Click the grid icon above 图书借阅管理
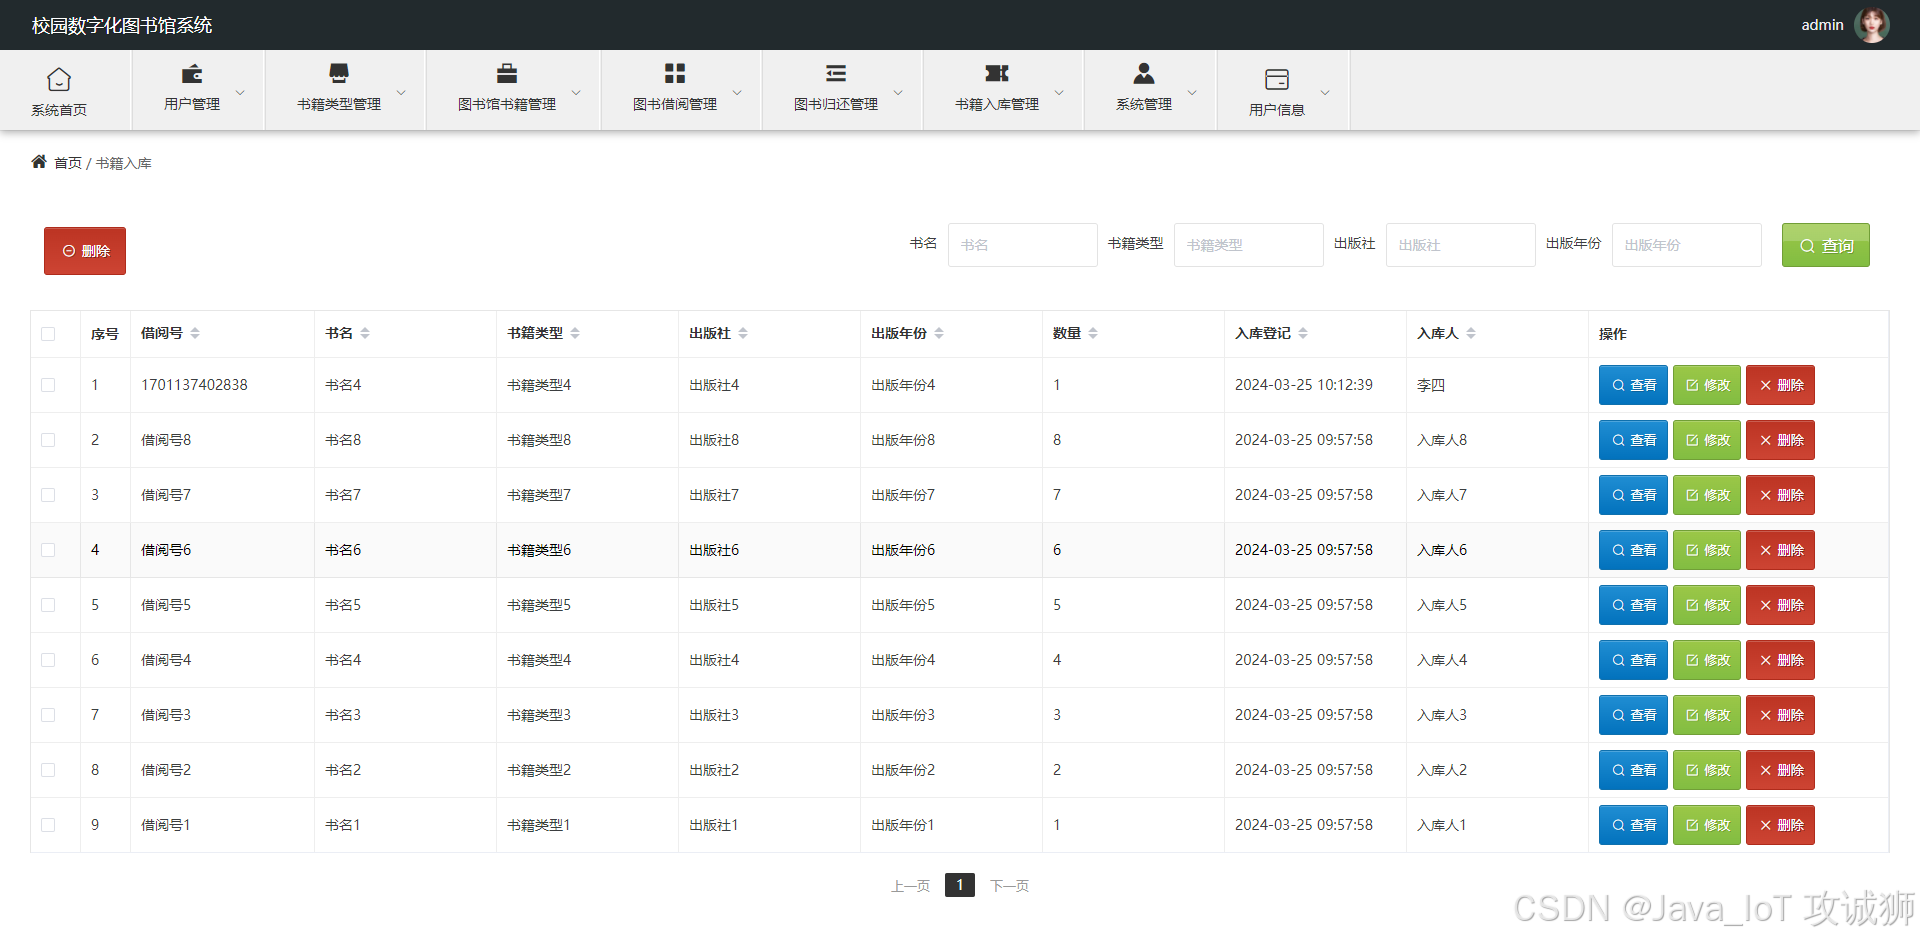Screen dimensions: 1920x940 pos(675,73)
